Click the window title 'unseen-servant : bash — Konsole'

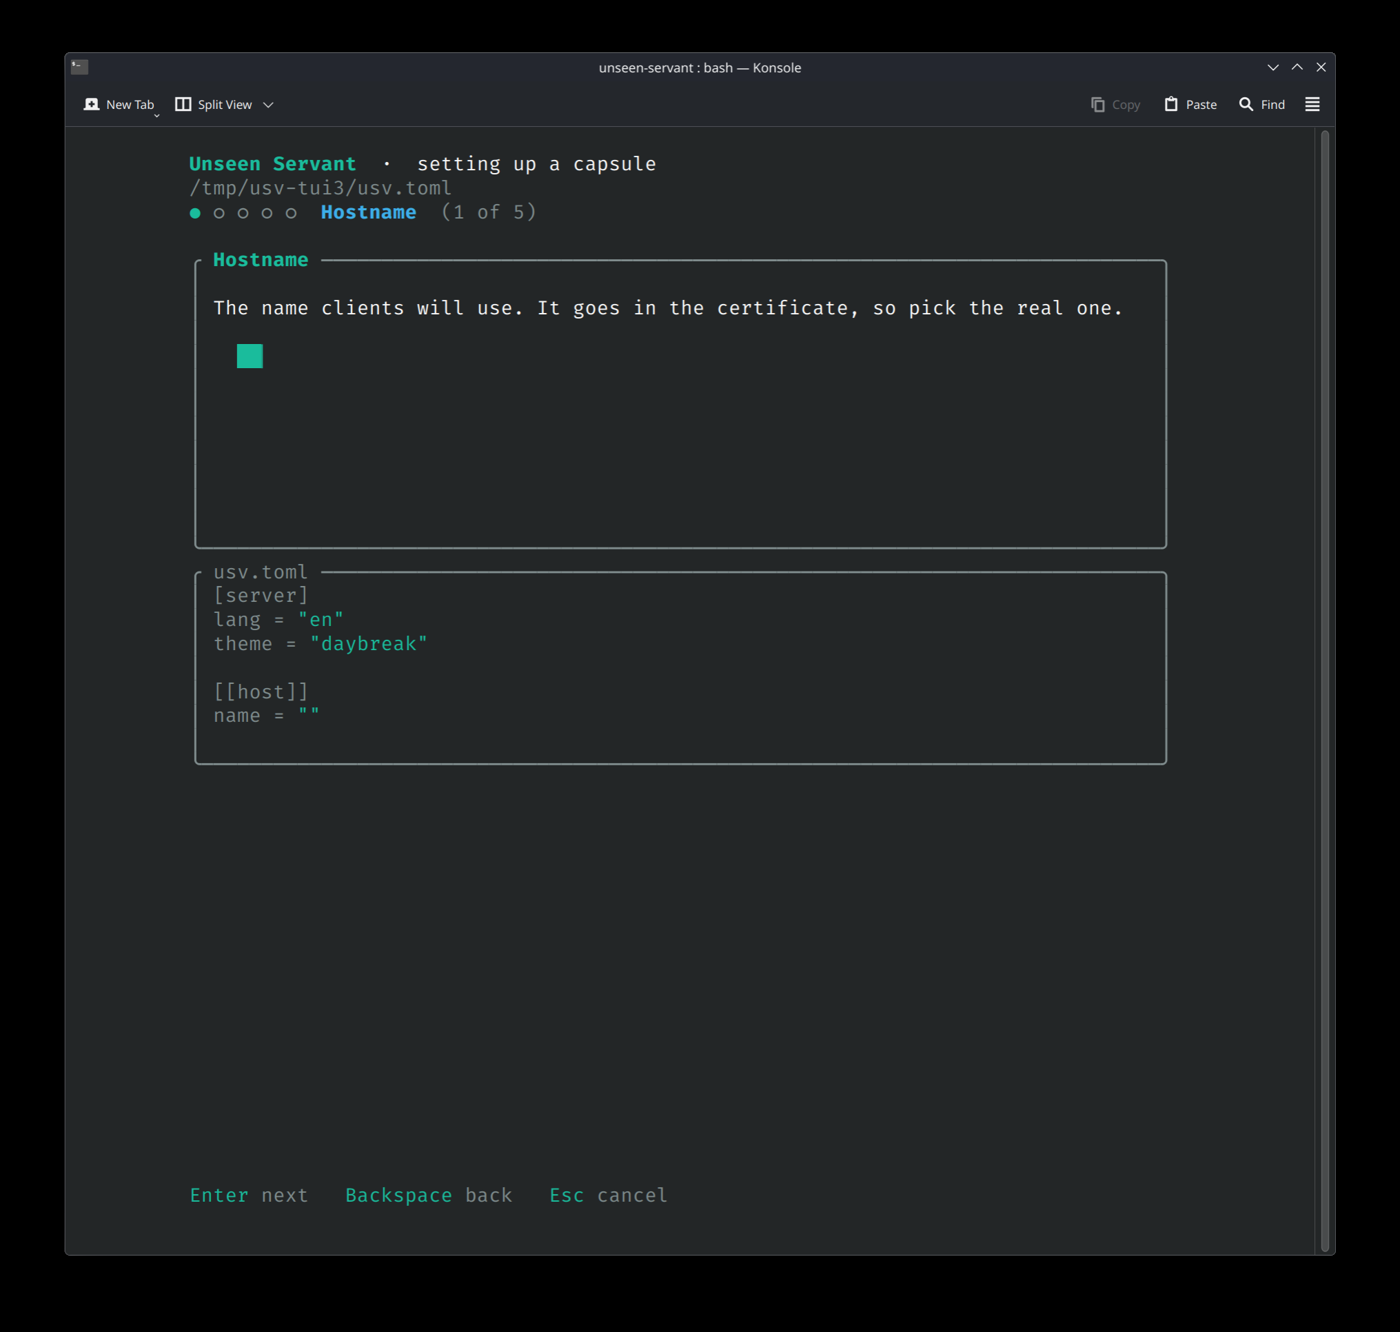coord(700,68)
